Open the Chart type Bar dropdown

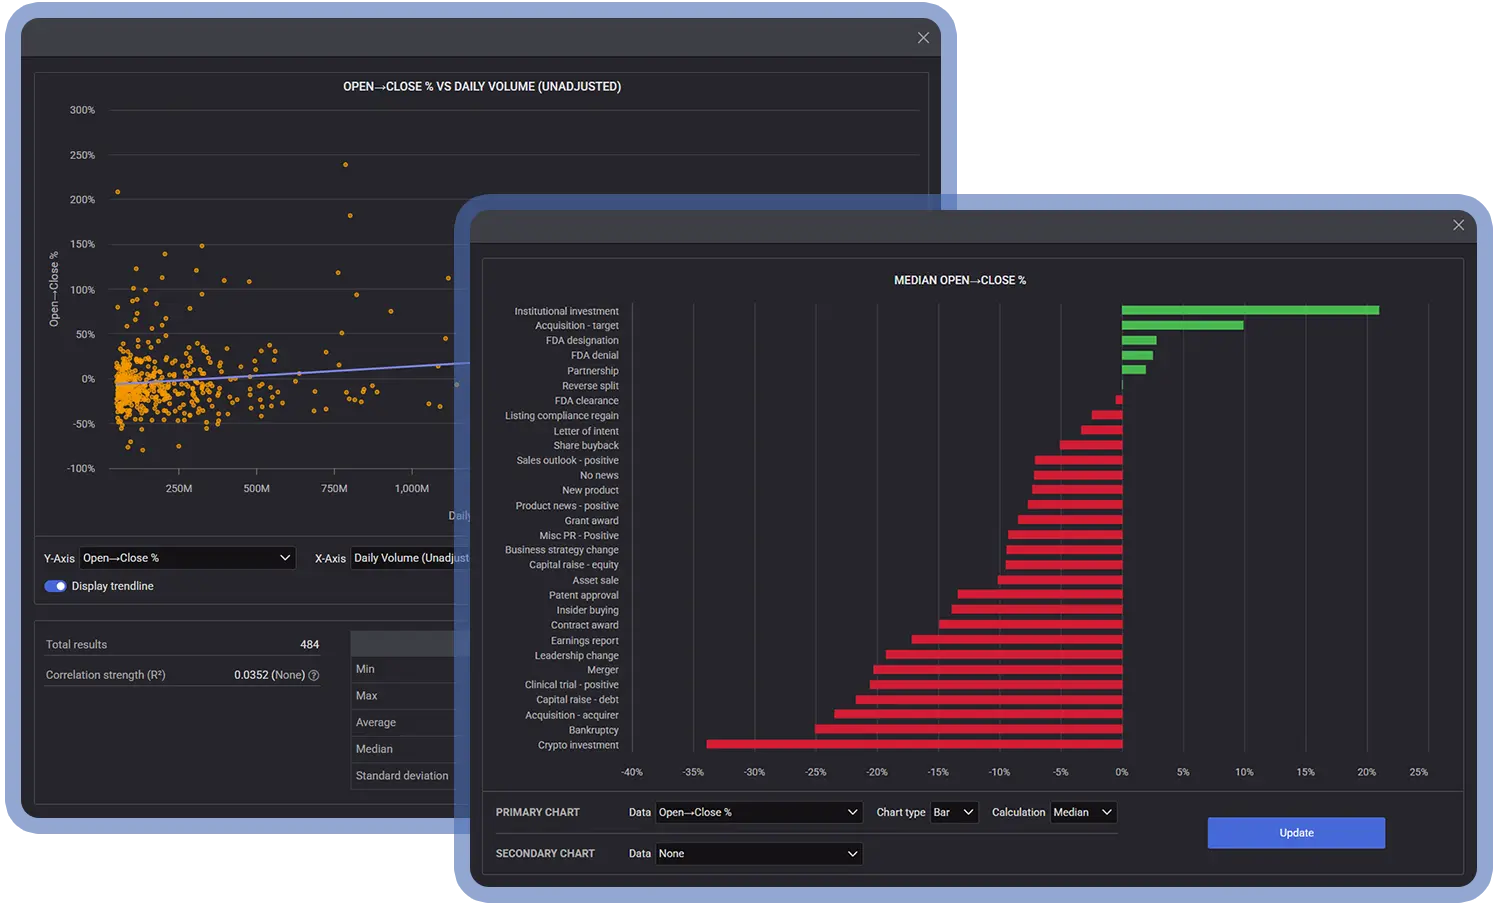(x=953, y=813)
